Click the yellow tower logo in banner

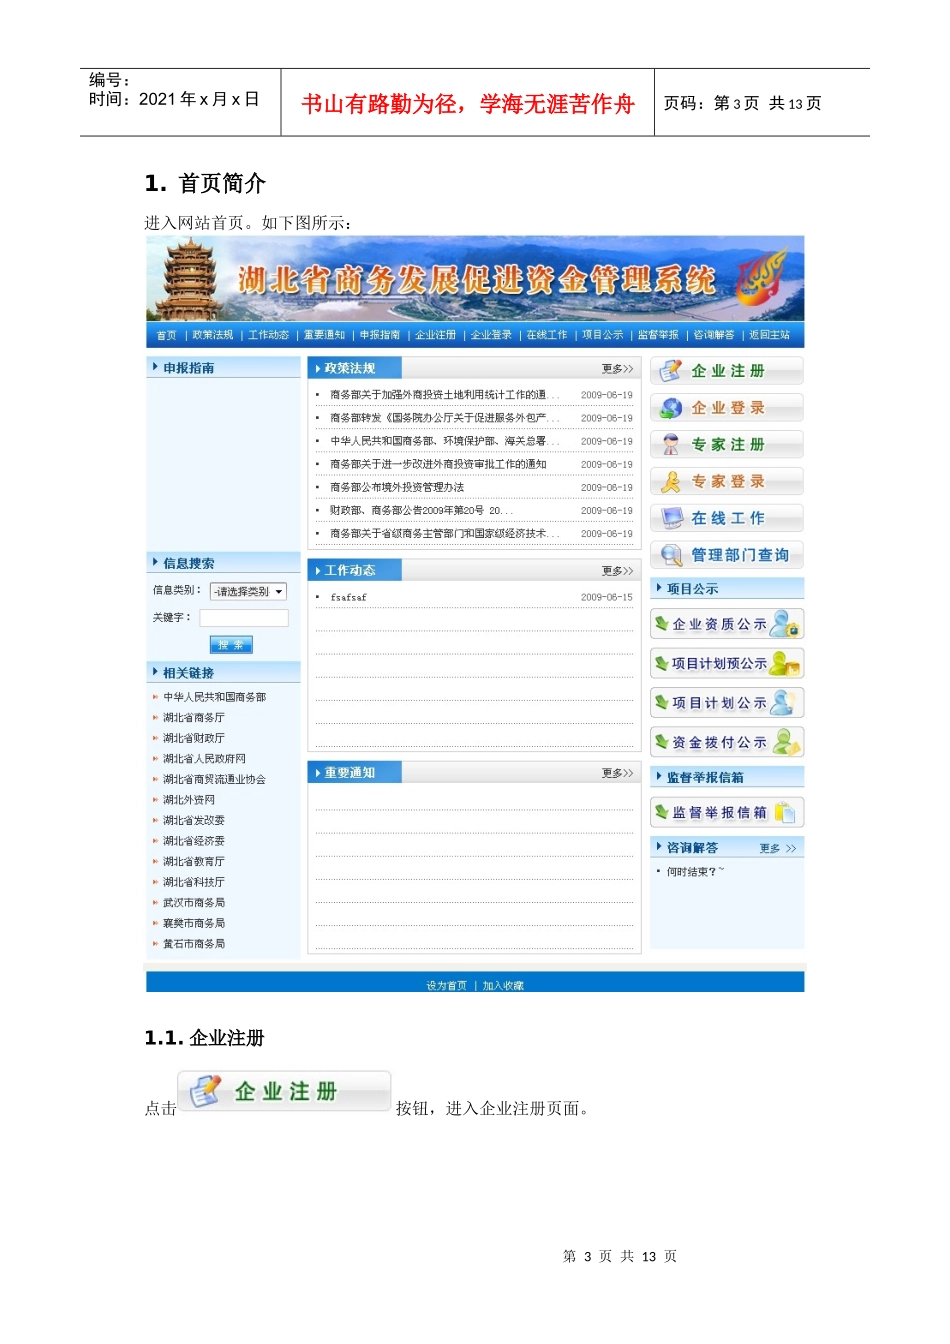click(188, 278)
